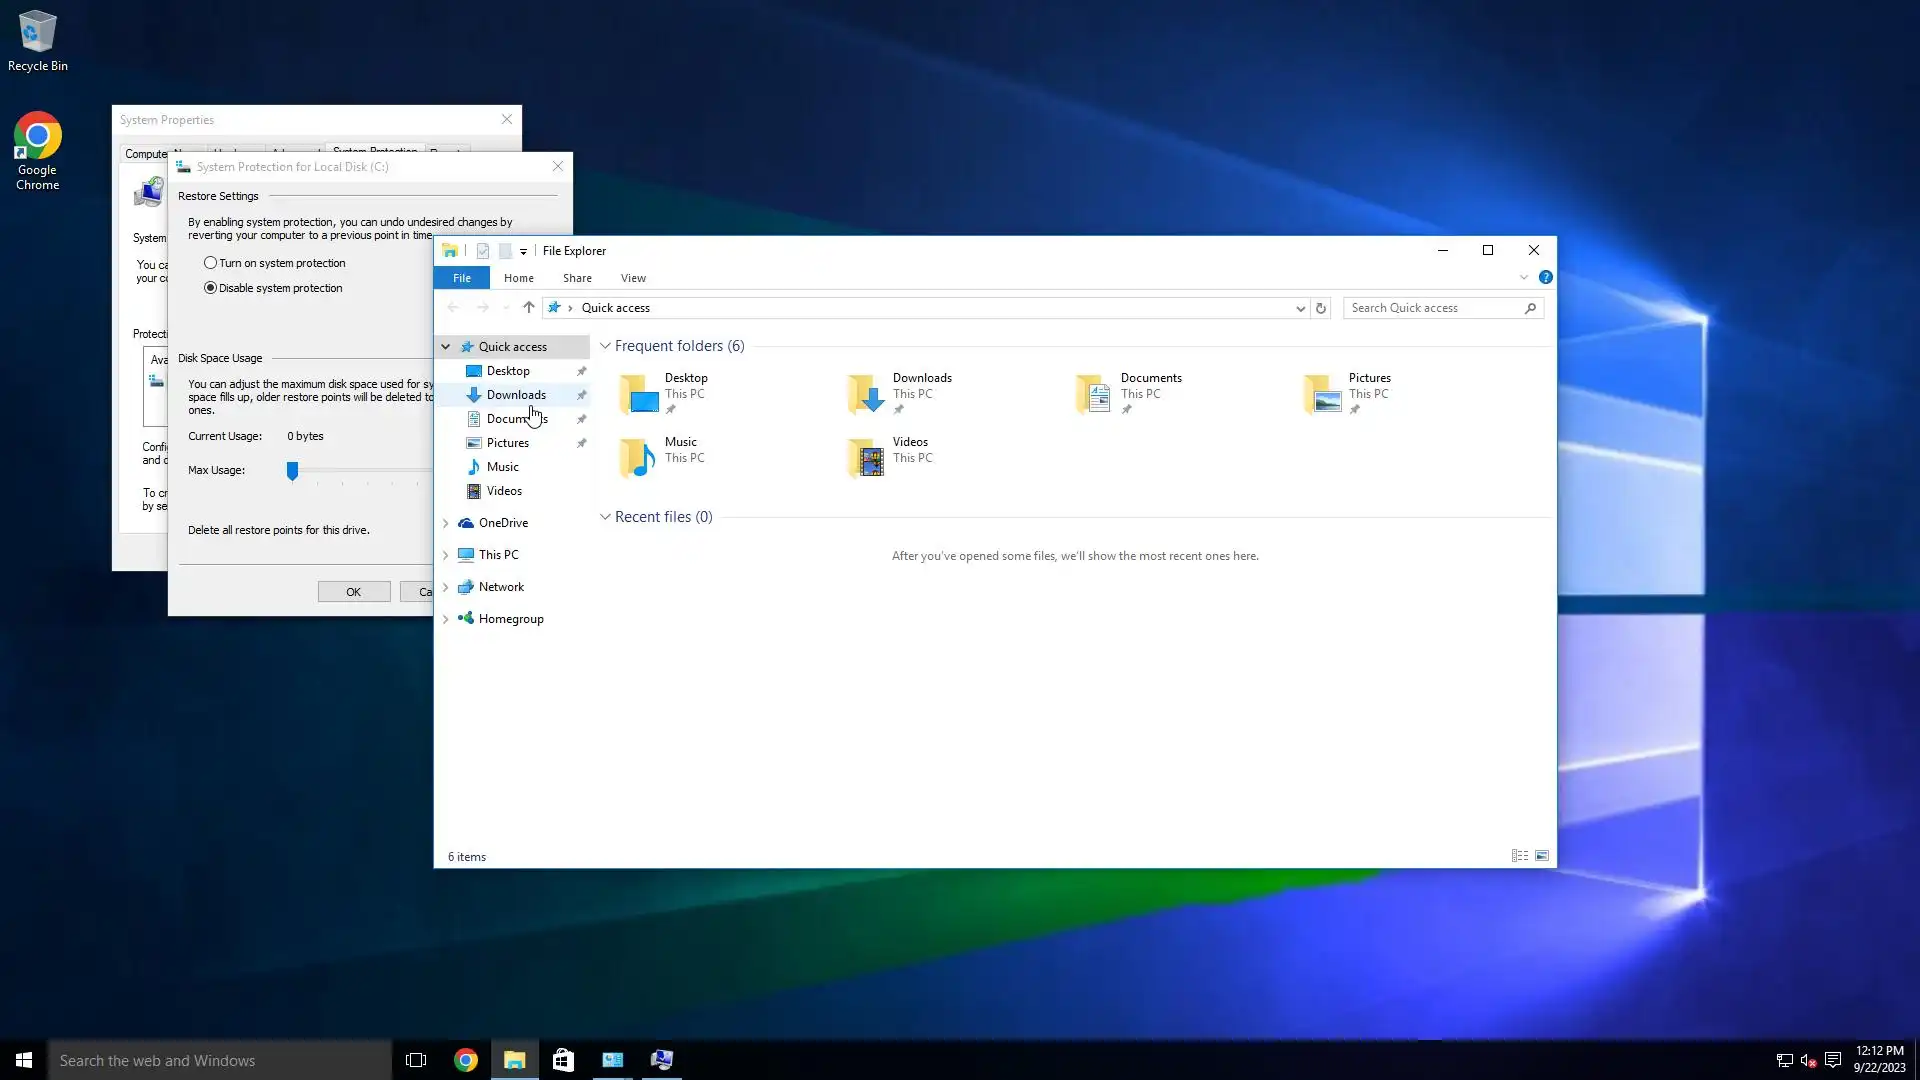Image resolution: width=1920 pixels, height=1080 pixels.
Task: Open the Music folder icon in Frequent folders
Action: click(x=637, y=457)
